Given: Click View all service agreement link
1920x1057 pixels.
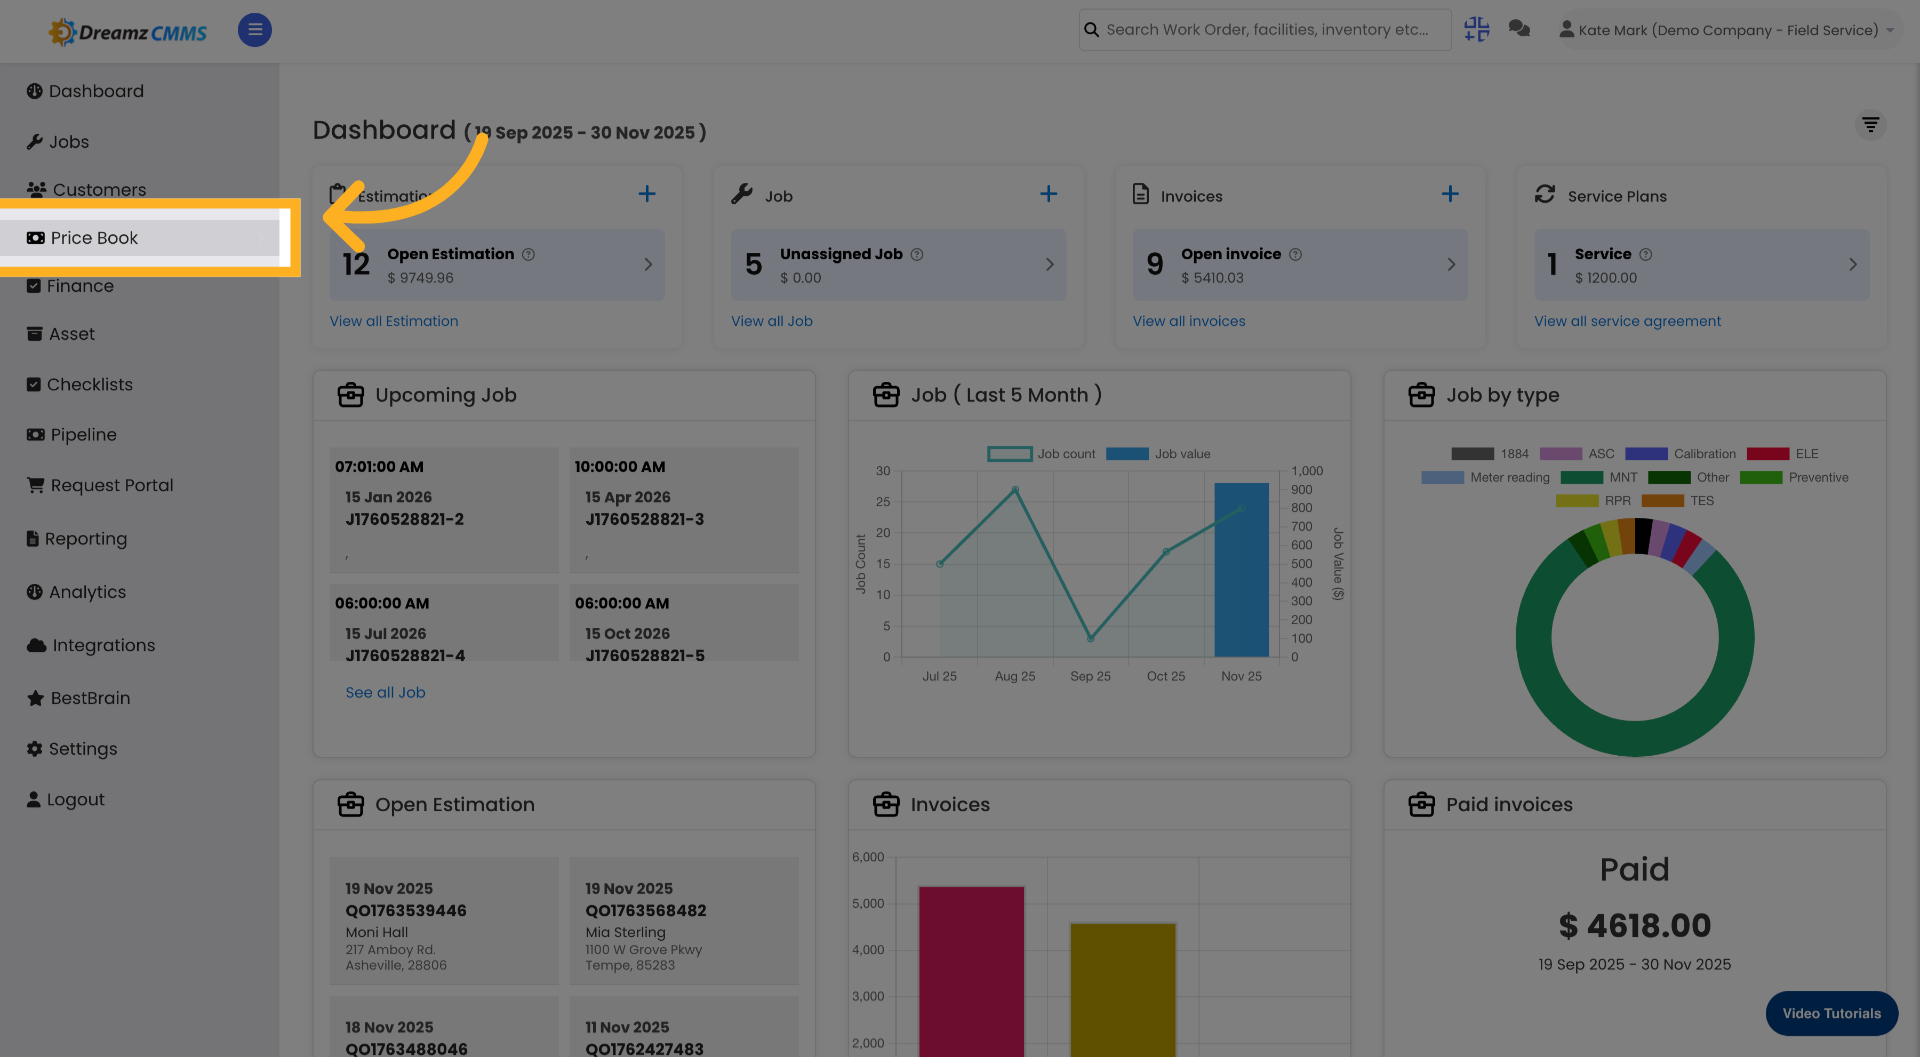Looking at the screenshot, I should [1628, 321].
